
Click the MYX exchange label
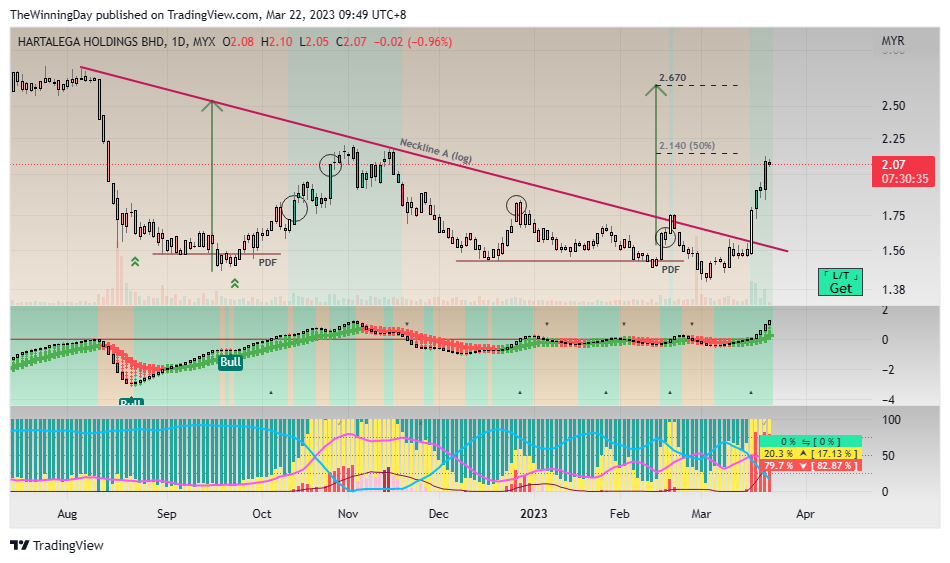click(204, 42)
